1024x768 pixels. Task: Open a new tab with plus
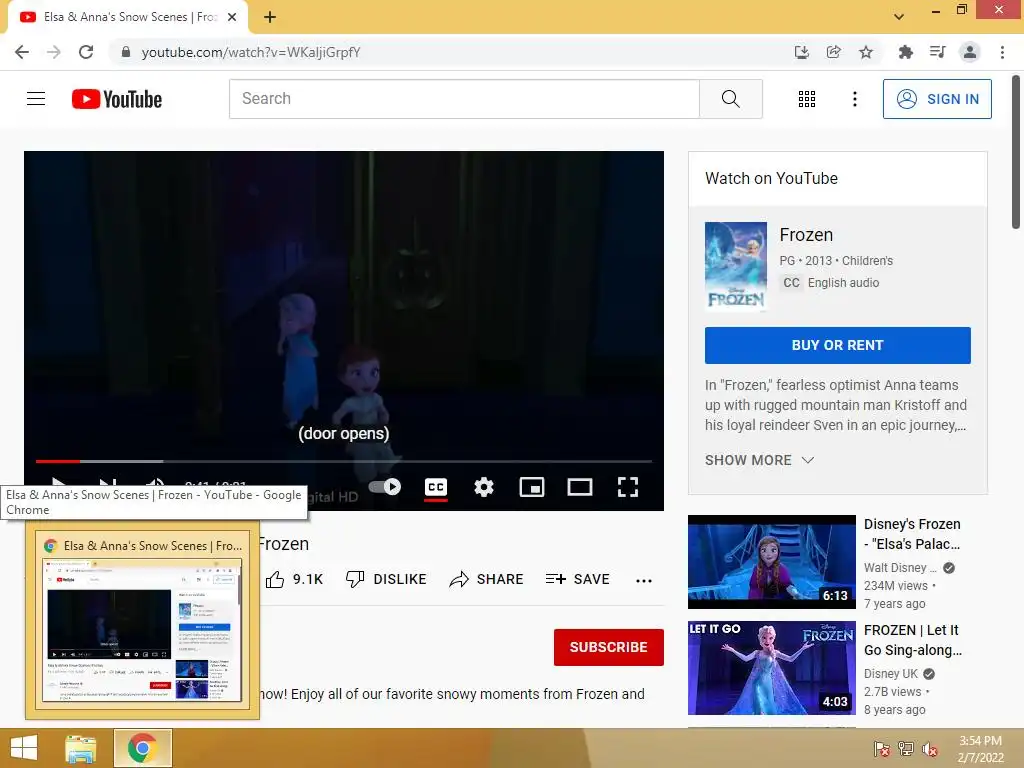[x=270, y=18]
